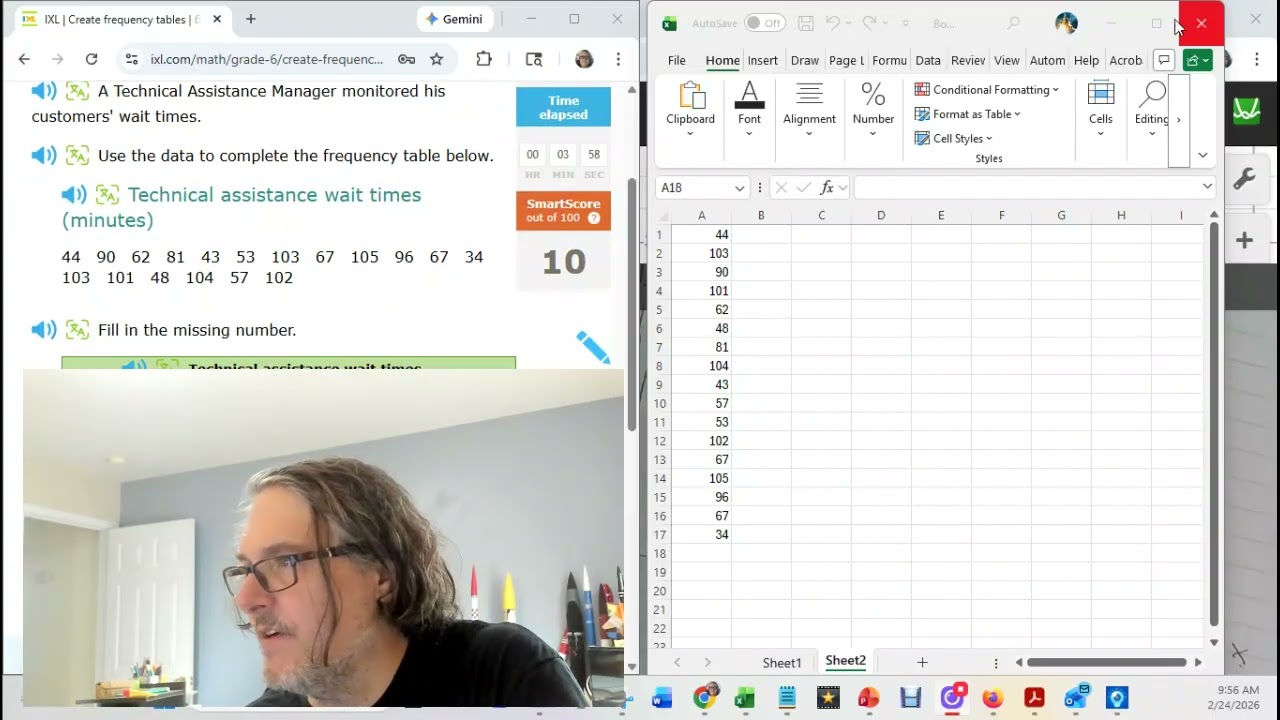Open Format as Table dropdown
Image resolution: width=1280 pixels, height=720 pixels.
(x=968, y=114)
